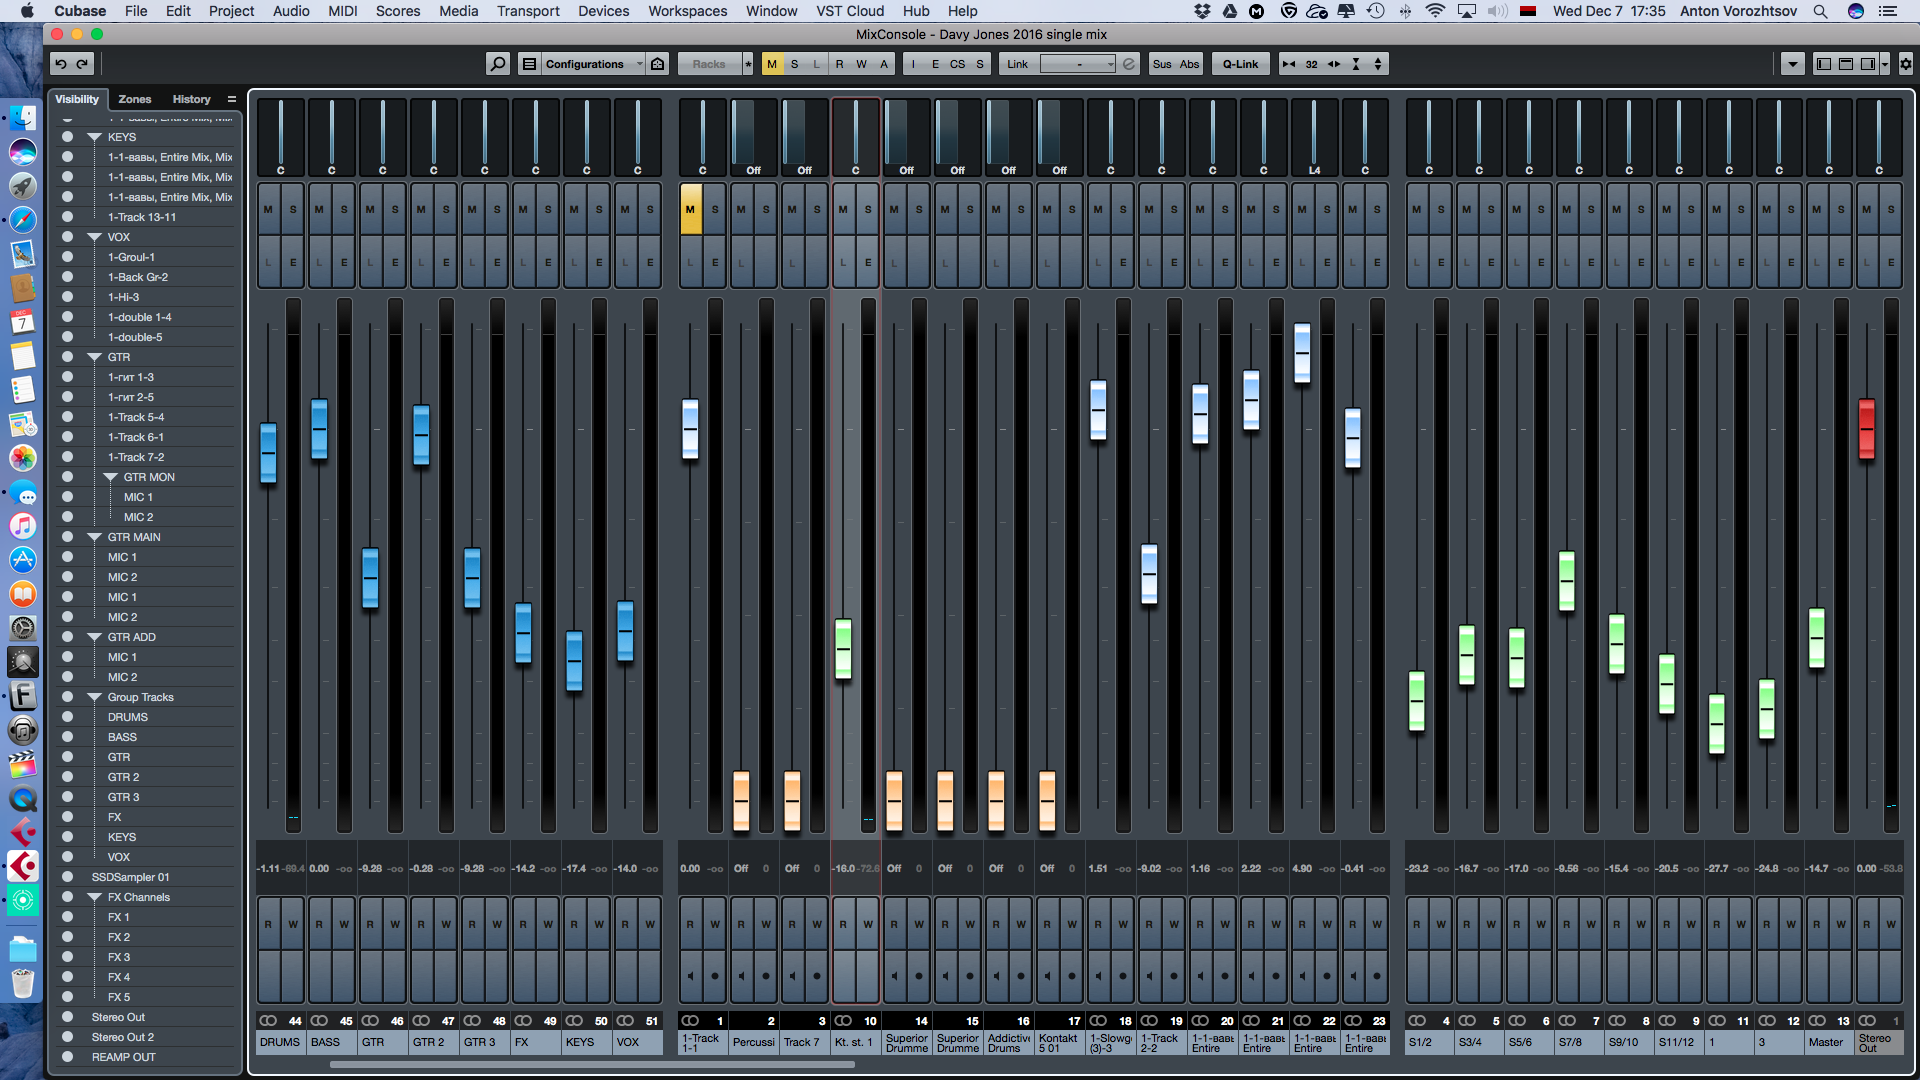Click the monitor speaker icon on Percussi channel
The height and width of the screenshot is (1080, 1920).
click(741, 975)
